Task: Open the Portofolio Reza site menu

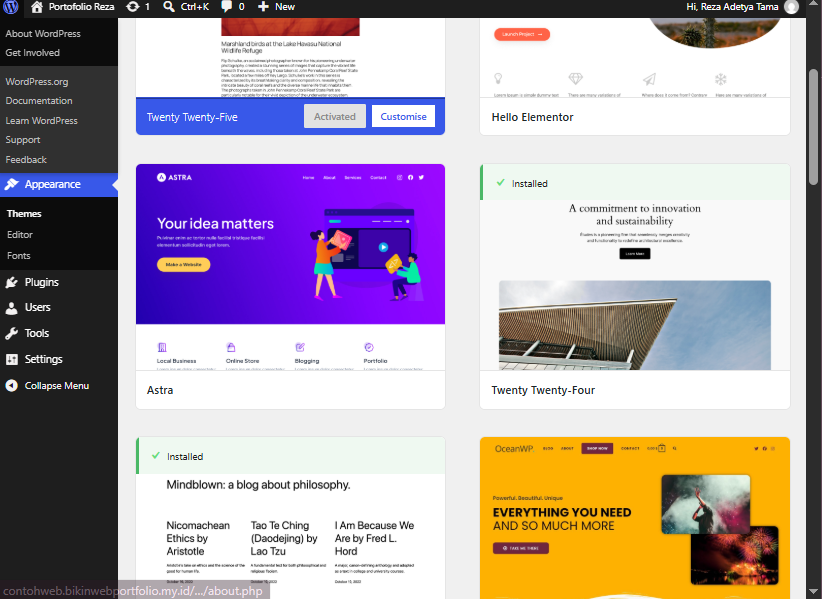Action: (x=73, y=7)
